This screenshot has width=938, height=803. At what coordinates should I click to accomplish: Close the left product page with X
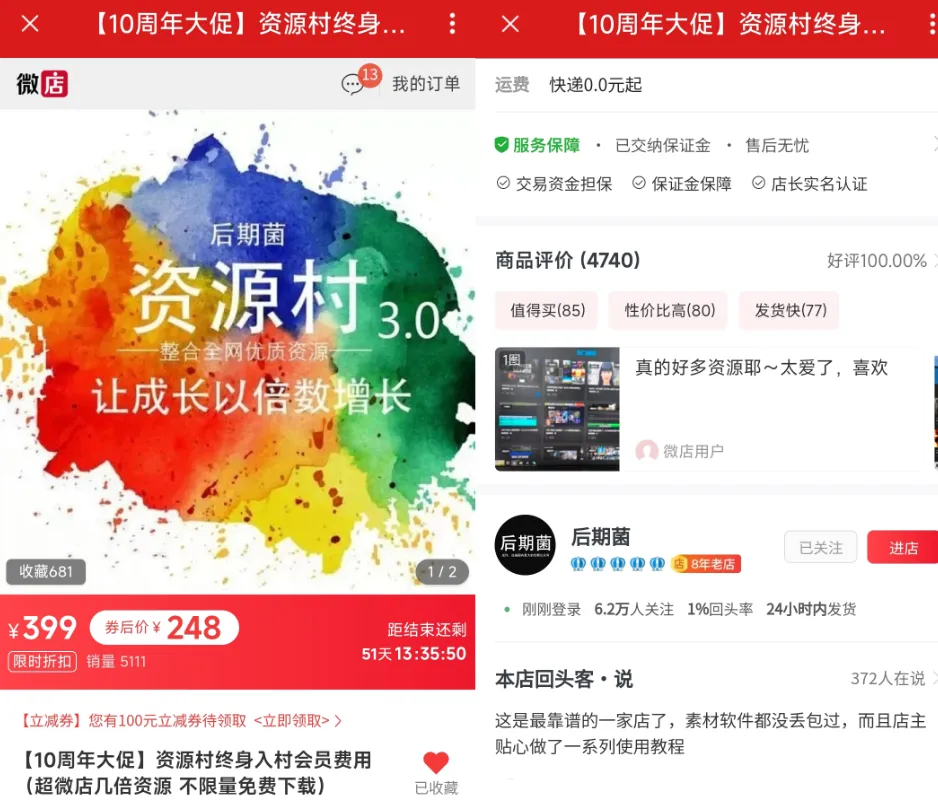click(x=30, y=24)
